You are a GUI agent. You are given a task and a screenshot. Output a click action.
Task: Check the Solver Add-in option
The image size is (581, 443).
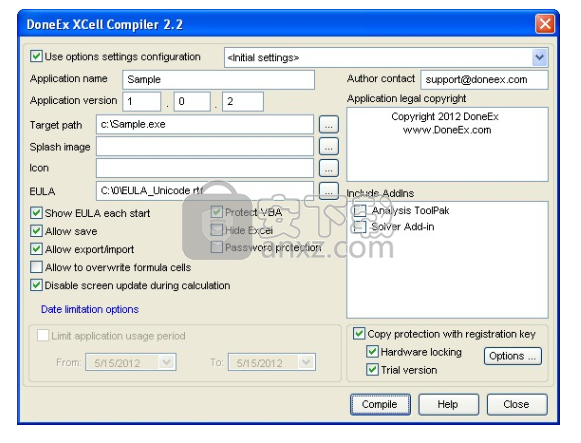click(360, 227)
